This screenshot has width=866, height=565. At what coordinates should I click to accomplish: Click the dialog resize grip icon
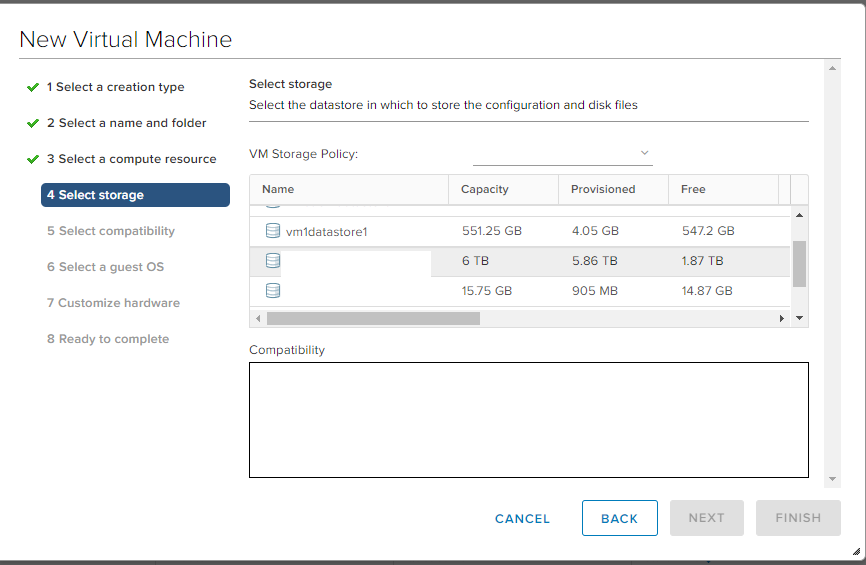pyautogui.click(x=857, y=551)
